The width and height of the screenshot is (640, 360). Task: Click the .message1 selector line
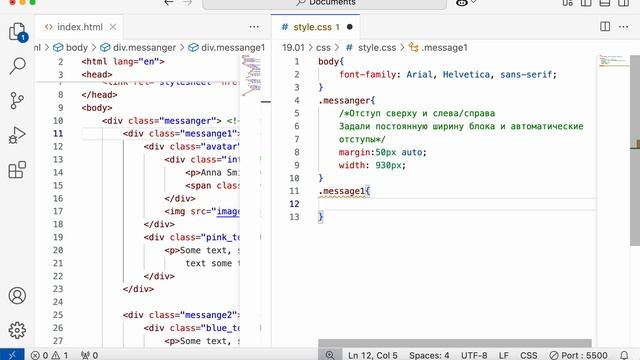click(x=344, y=191)
